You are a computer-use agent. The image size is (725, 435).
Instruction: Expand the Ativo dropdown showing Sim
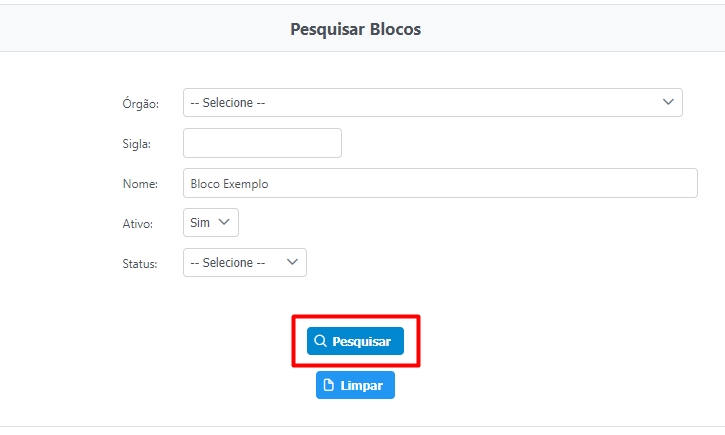click(210, 223)
